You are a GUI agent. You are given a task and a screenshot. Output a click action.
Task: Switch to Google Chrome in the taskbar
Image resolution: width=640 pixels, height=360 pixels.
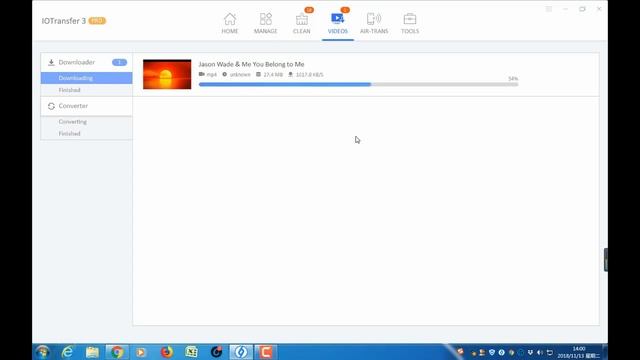click(117, 352)
